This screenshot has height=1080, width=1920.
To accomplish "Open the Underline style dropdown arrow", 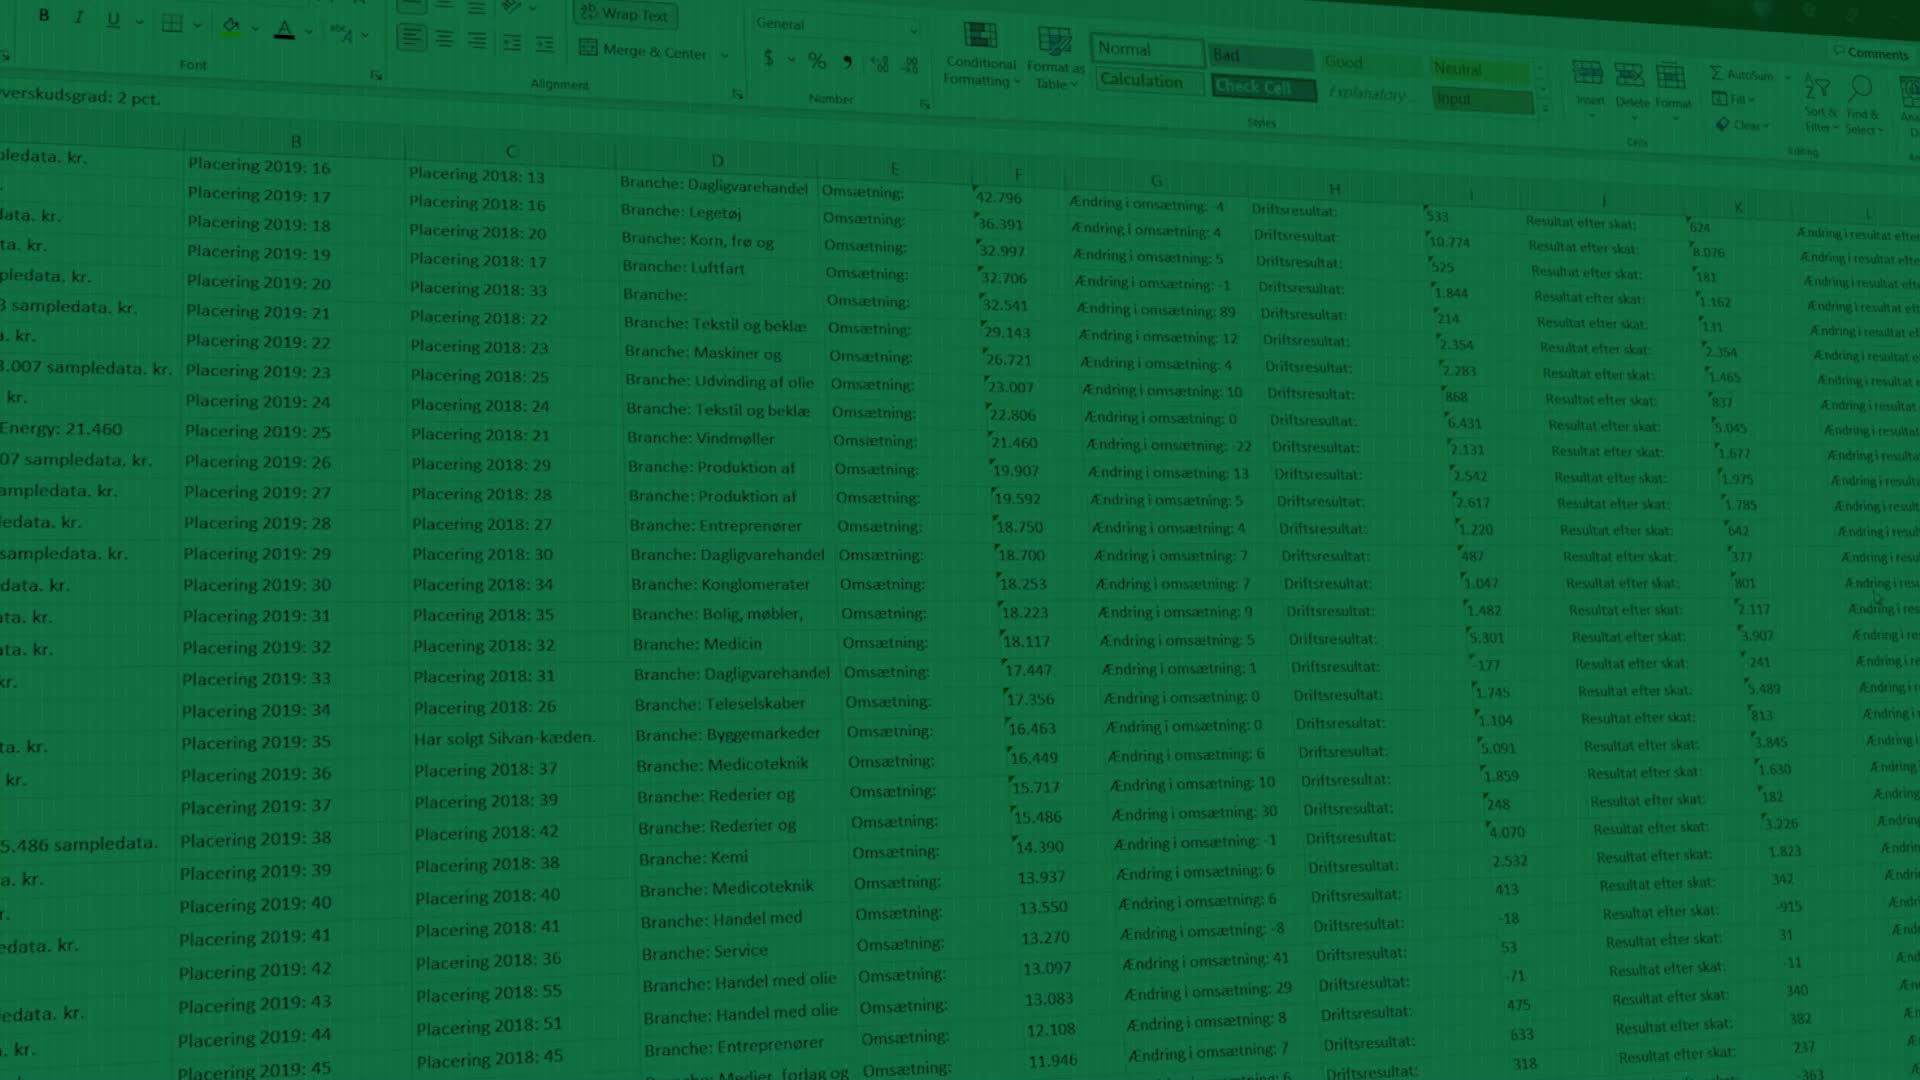I will tap(139, 22).
